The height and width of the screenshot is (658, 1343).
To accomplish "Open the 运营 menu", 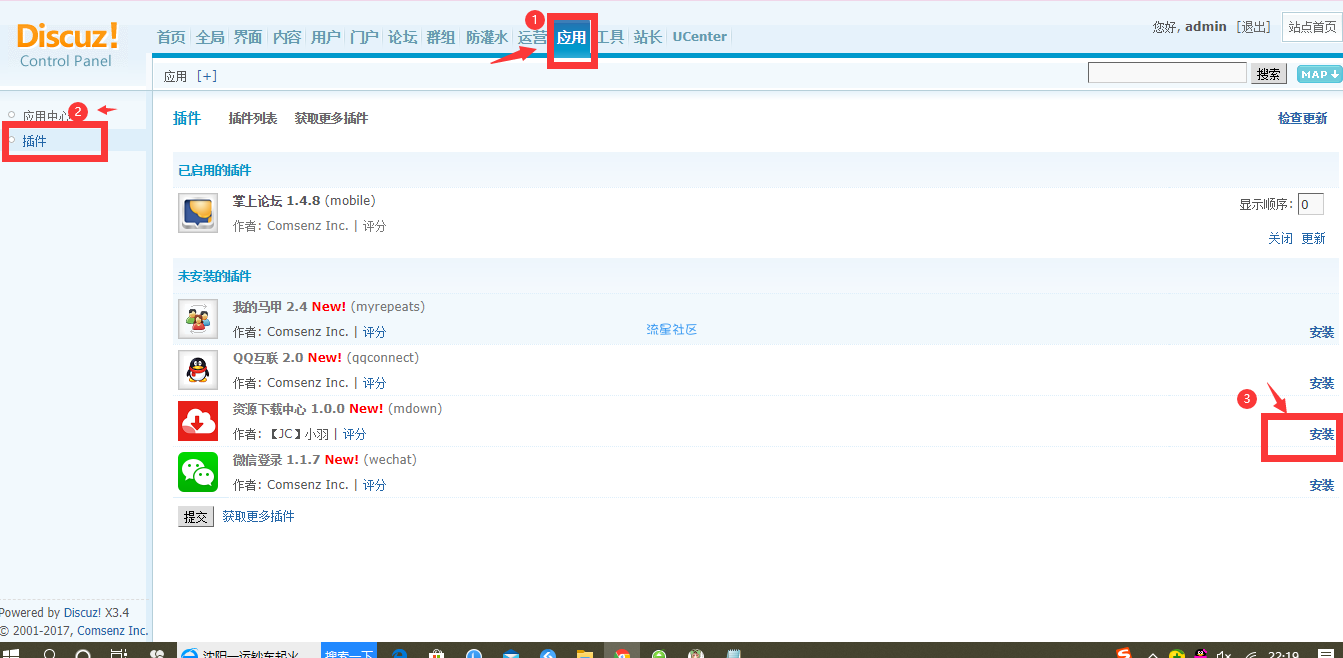I will pyautogui.click(x=532, y=37).
